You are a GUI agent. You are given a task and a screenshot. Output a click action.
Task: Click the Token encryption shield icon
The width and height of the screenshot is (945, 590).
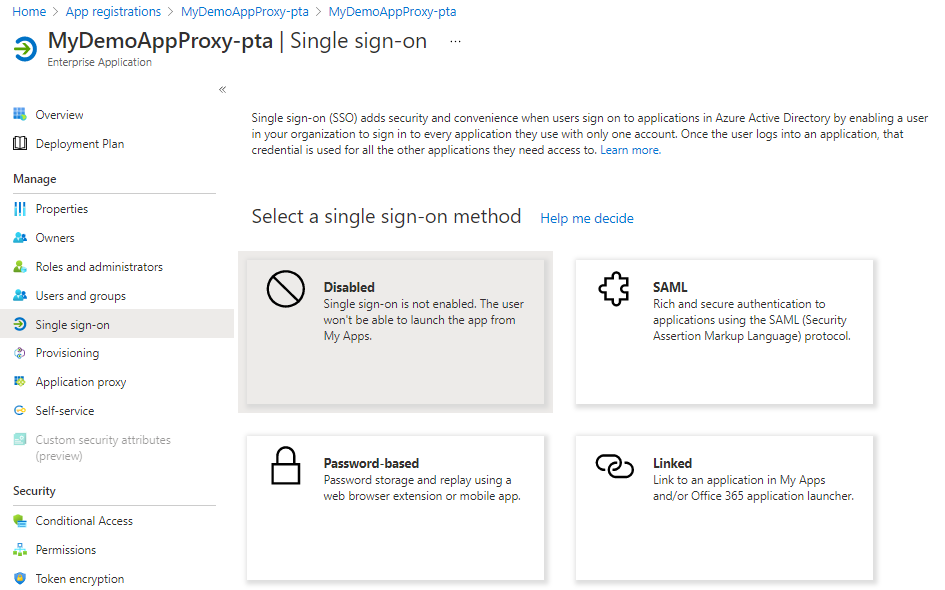[x=19, y=579]
